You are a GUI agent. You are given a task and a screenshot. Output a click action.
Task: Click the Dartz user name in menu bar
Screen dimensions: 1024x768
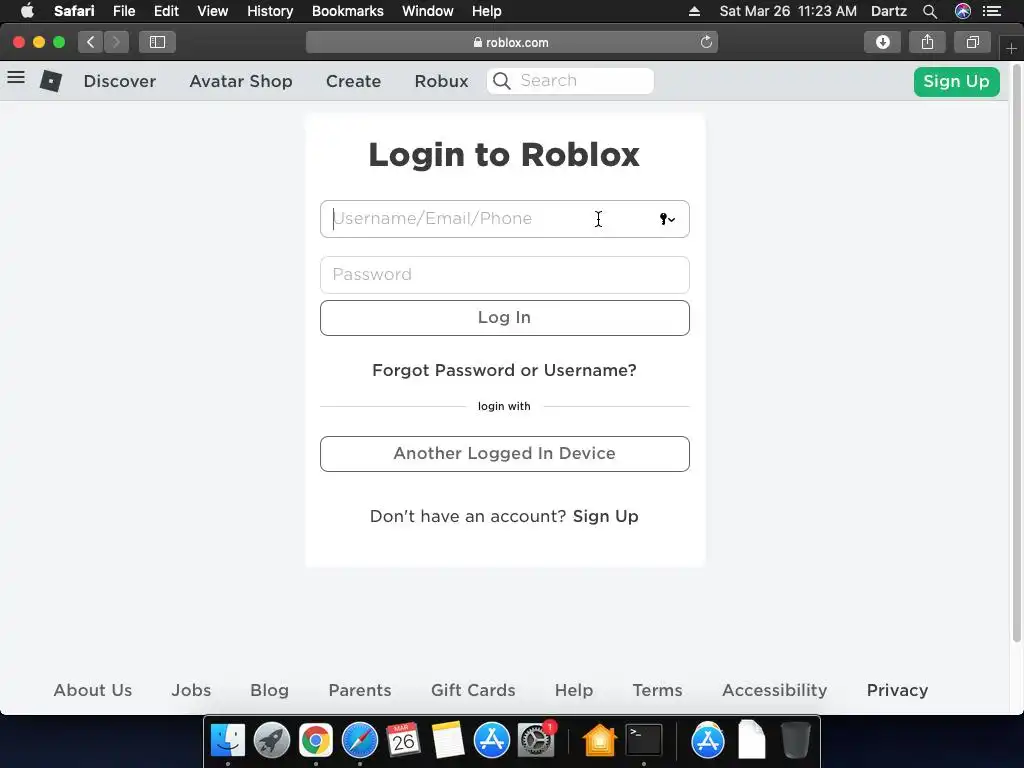[889, 11]
